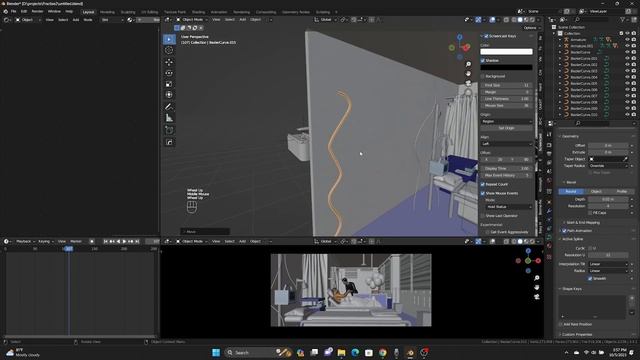Click the Windows taskbar Search box
The height and width of the screenshot is (360, 640).
click(x=258, y=353)
